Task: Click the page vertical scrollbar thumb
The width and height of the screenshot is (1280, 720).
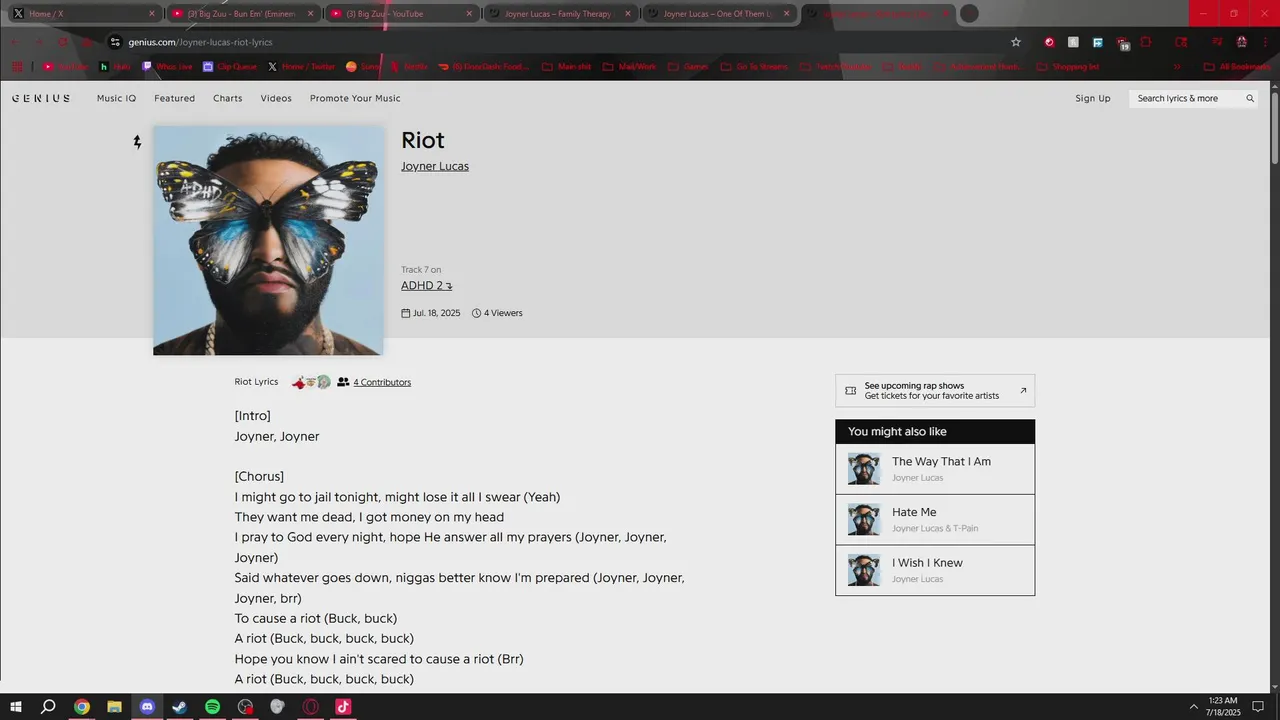Action: (1274, 127)
